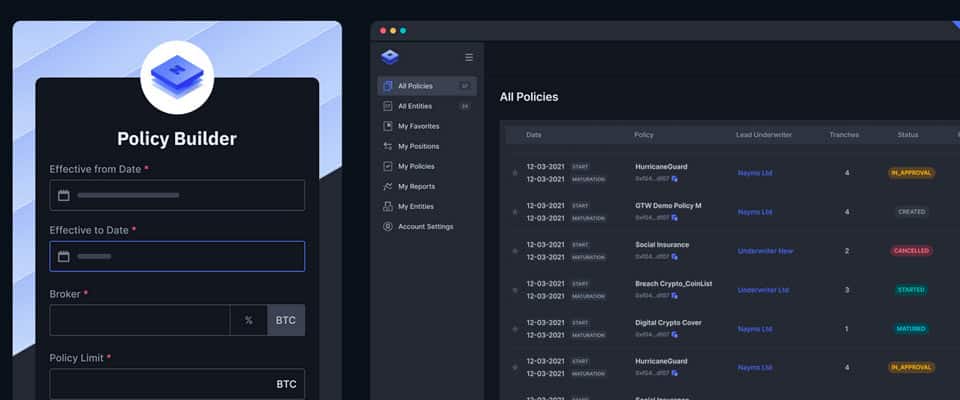Click tranches value 3 in Breach Crypto_CoinList row
The image size is (960, 400).
pyautogui.click(x=847, y=290)
